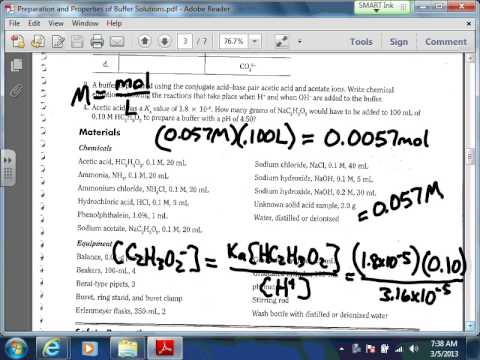Click the convert file toolbar icon

tap(38, 42)
